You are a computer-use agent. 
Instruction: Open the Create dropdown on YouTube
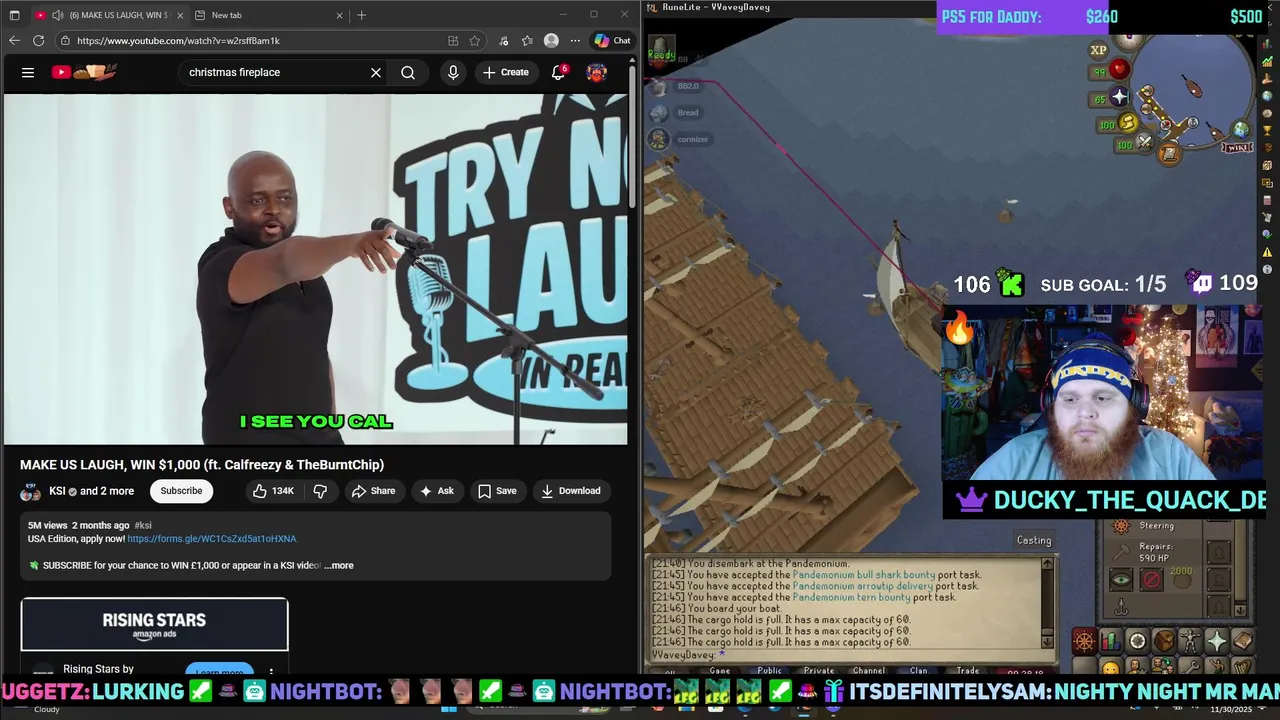[506, 72]
